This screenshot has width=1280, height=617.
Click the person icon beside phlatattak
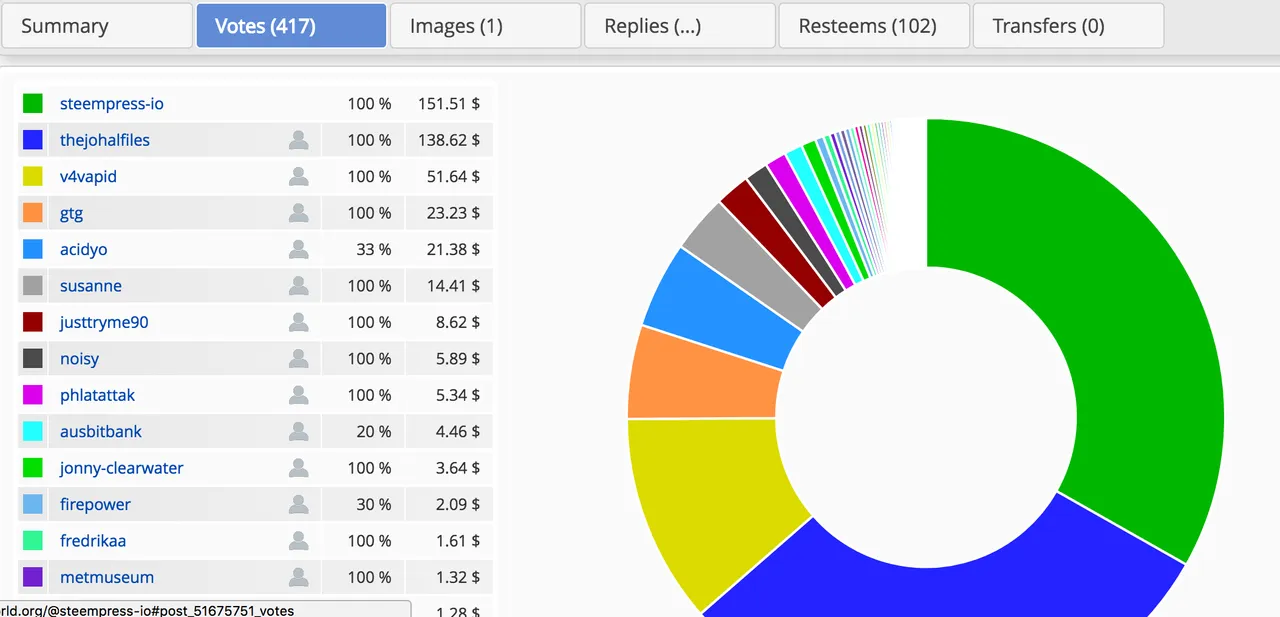click(x=298, y=396)
